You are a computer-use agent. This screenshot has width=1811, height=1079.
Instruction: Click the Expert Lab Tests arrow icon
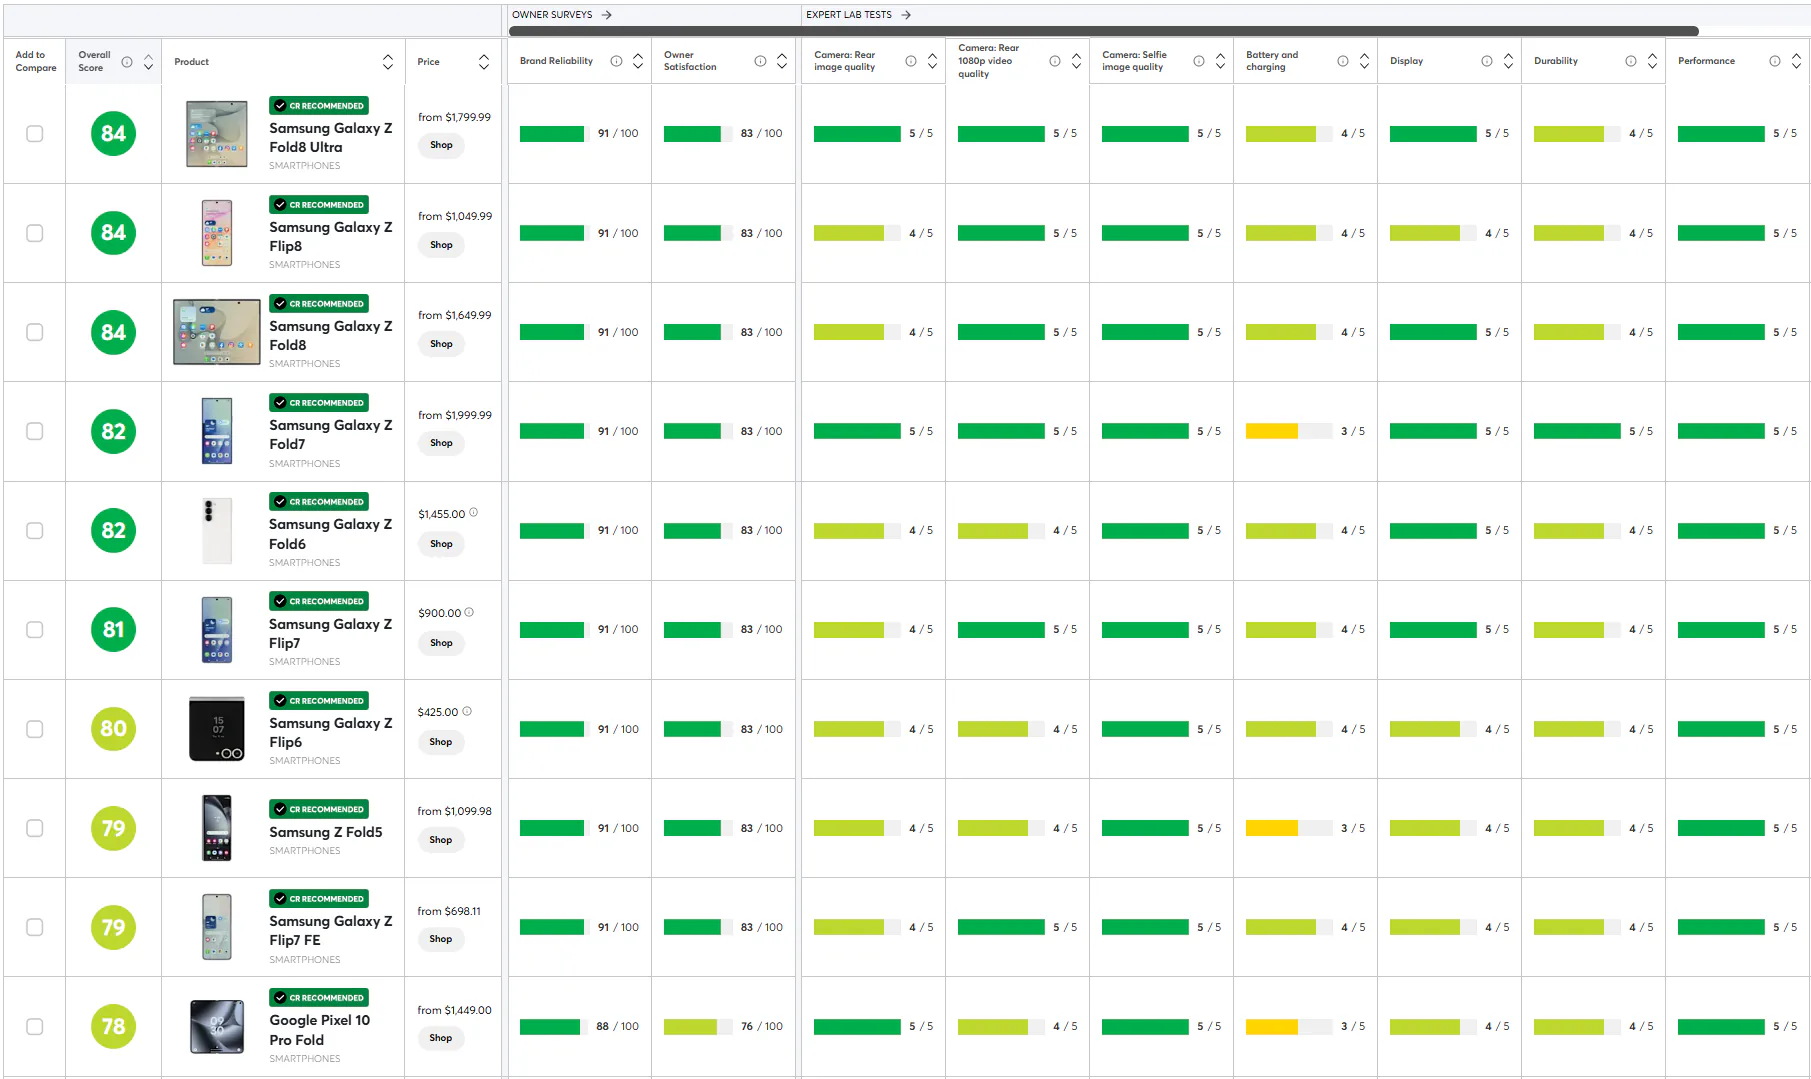(906, 15)
